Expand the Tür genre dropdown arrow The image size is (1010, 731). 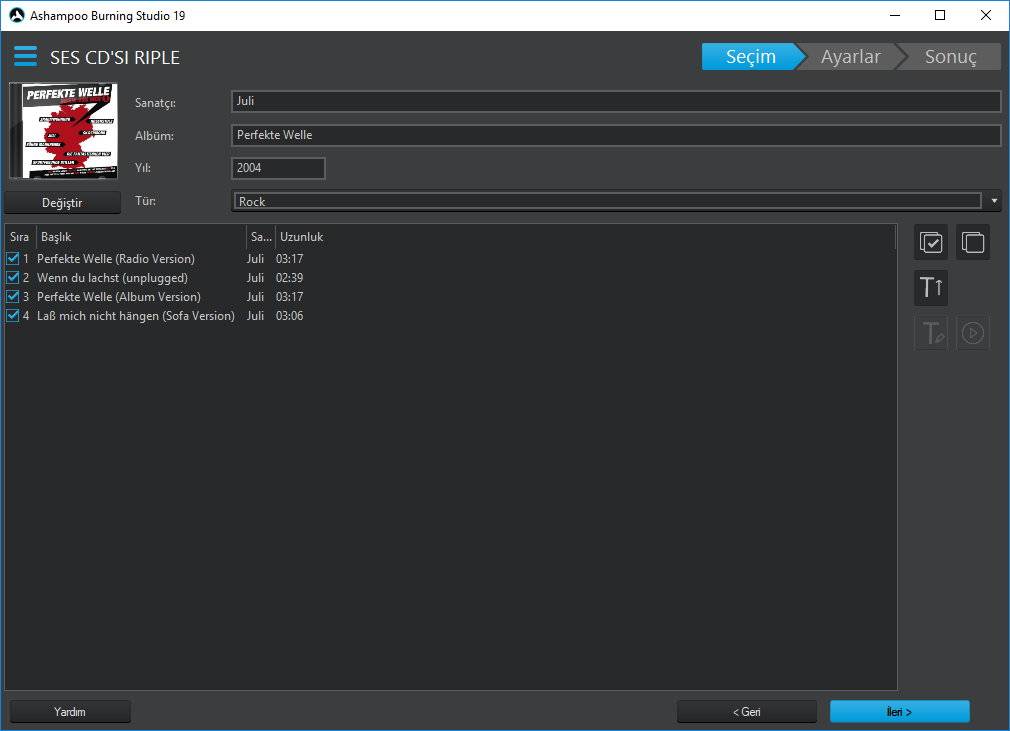(994, 201)
